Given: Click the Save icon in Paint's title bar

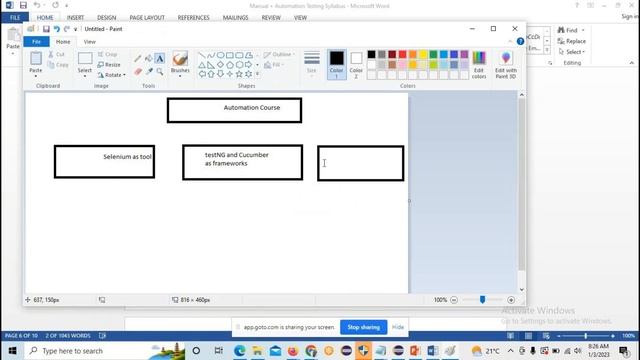Looking at the screenshot, I should tap(46, 29).
